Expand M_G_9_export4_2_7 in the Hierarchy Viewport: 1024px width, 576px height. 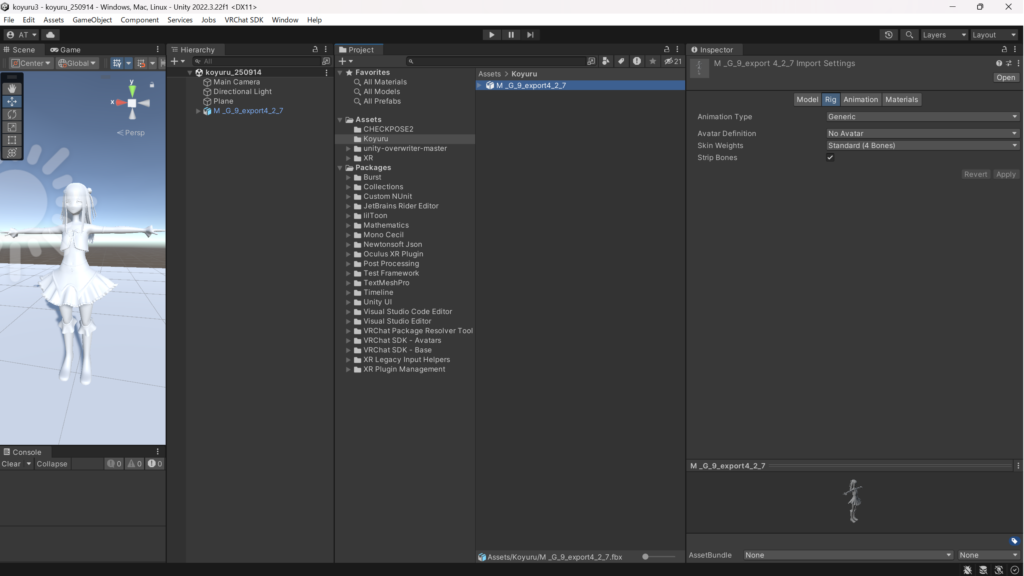198,111
